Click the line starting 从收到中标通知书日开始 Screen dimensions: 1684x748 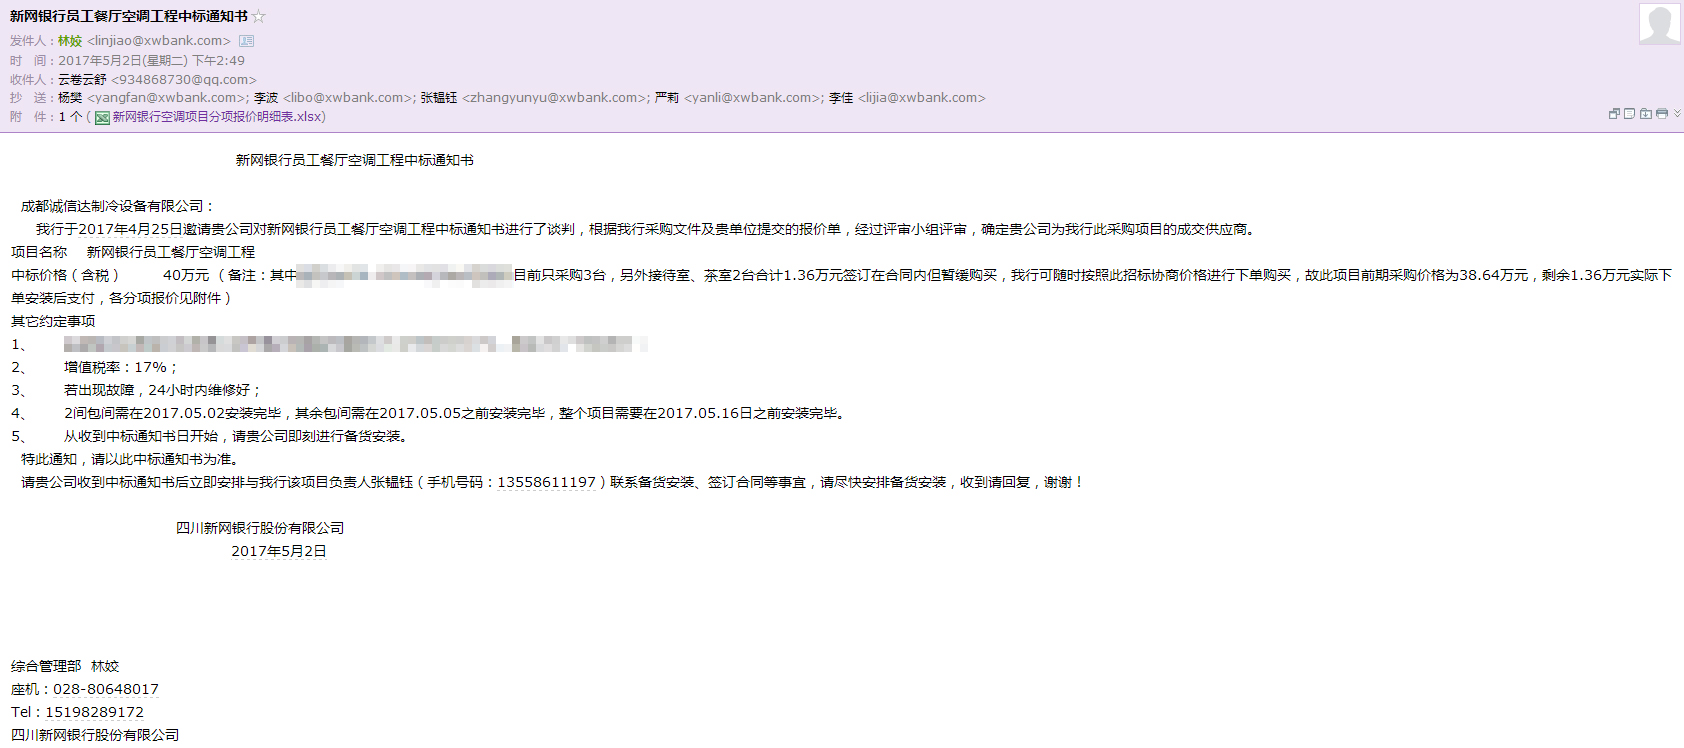[x=236, y=436]
